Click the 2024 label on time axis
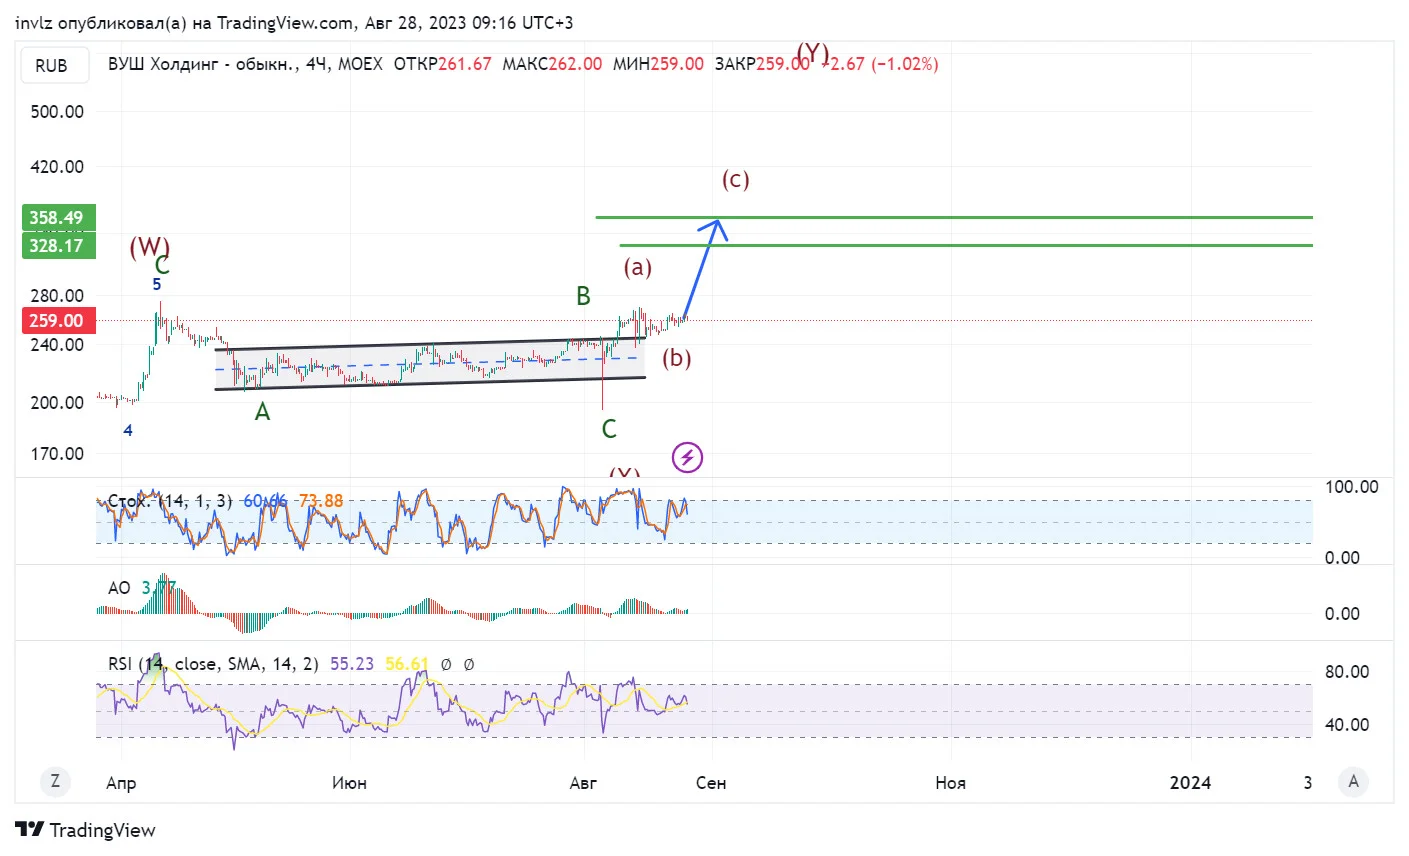The height and width of the screenshot is (856, 1409). tap(1191, 783)
